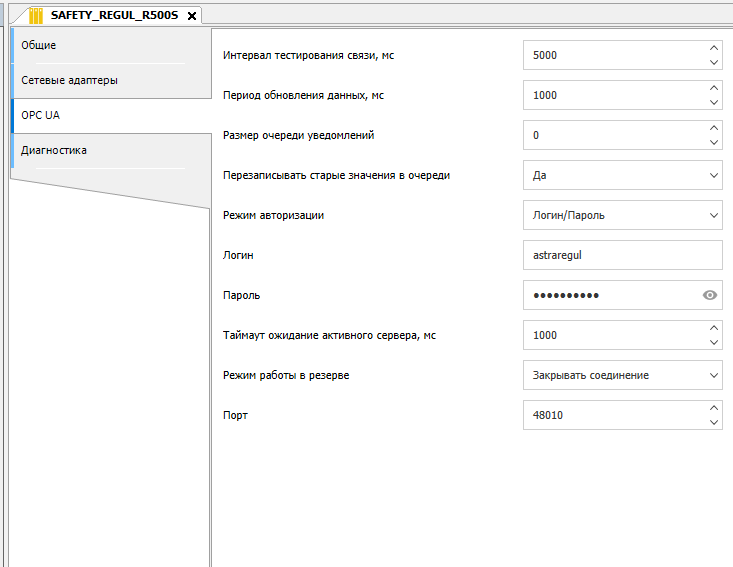Select the OPC UA tab

(x=41, y=115)
